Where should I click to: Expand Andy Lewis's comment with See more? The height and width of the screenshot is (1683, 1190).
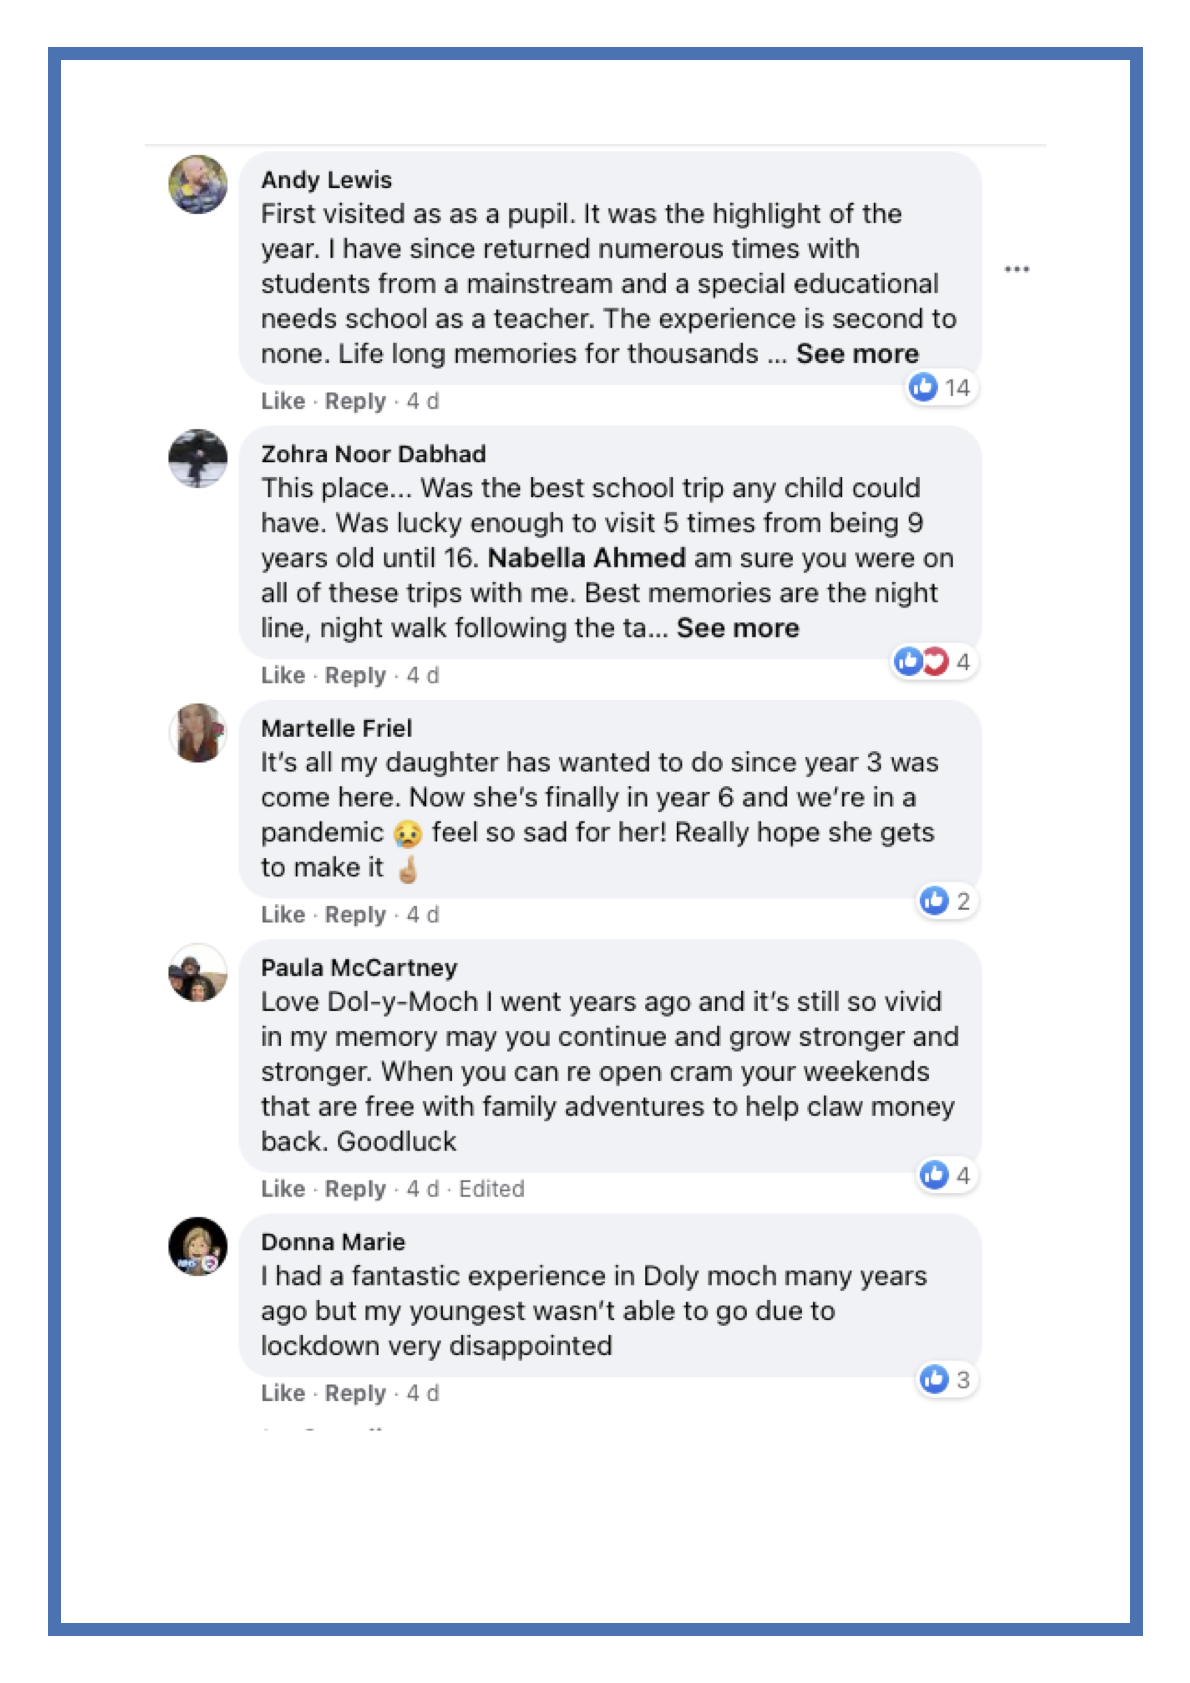[857, 354]
